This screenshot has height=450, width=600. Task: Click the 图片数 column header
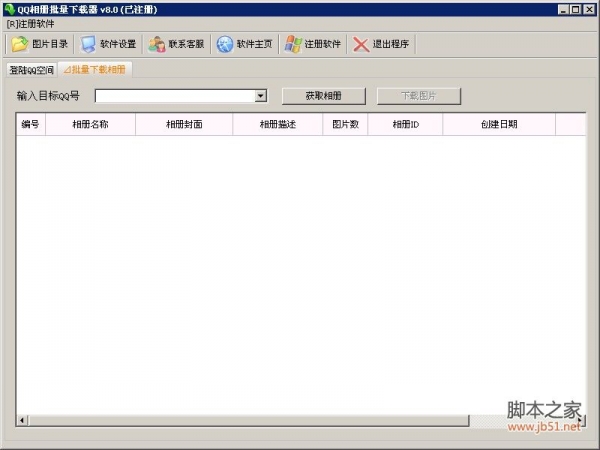345,124
